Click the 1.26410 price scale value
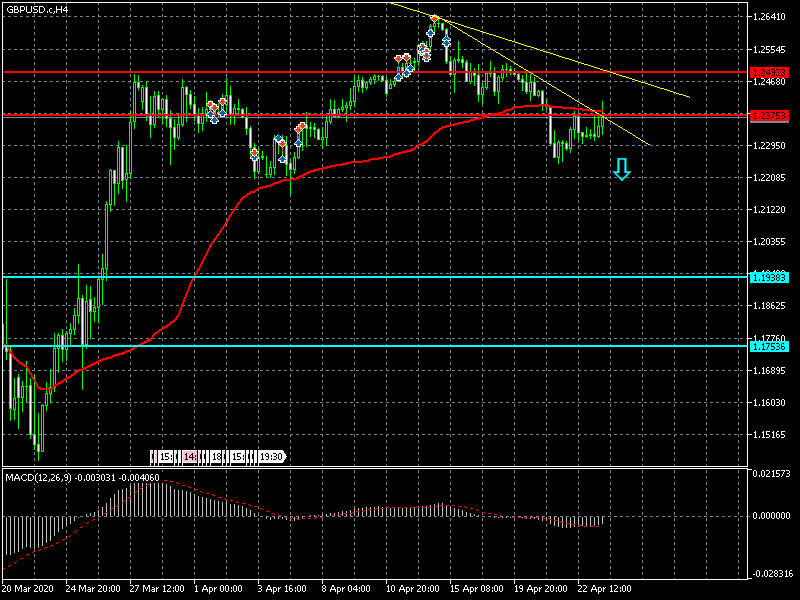 point(769,17)
